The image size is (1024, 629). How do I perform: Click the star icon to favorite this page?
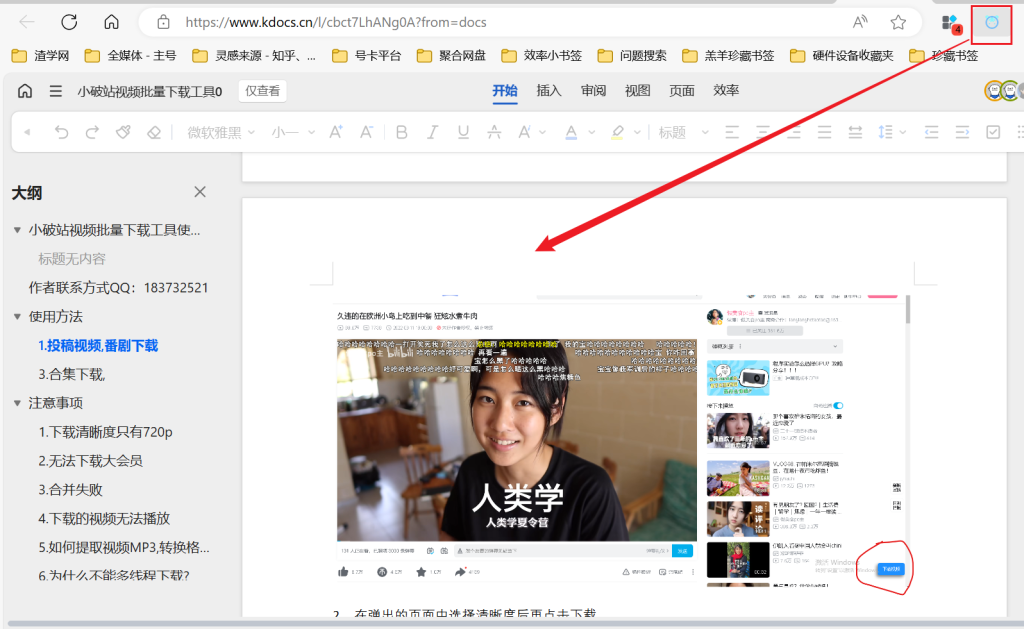click(898, 22)
